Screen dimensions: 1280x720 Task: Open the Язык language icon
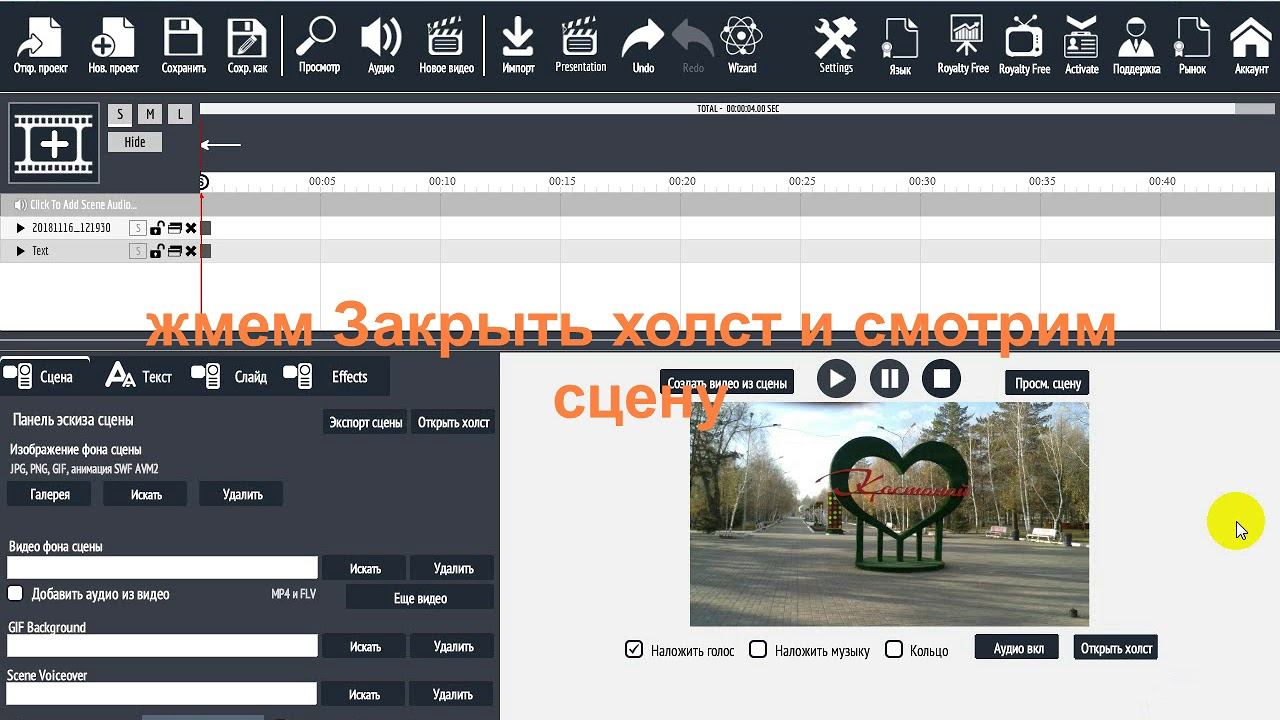899,46
